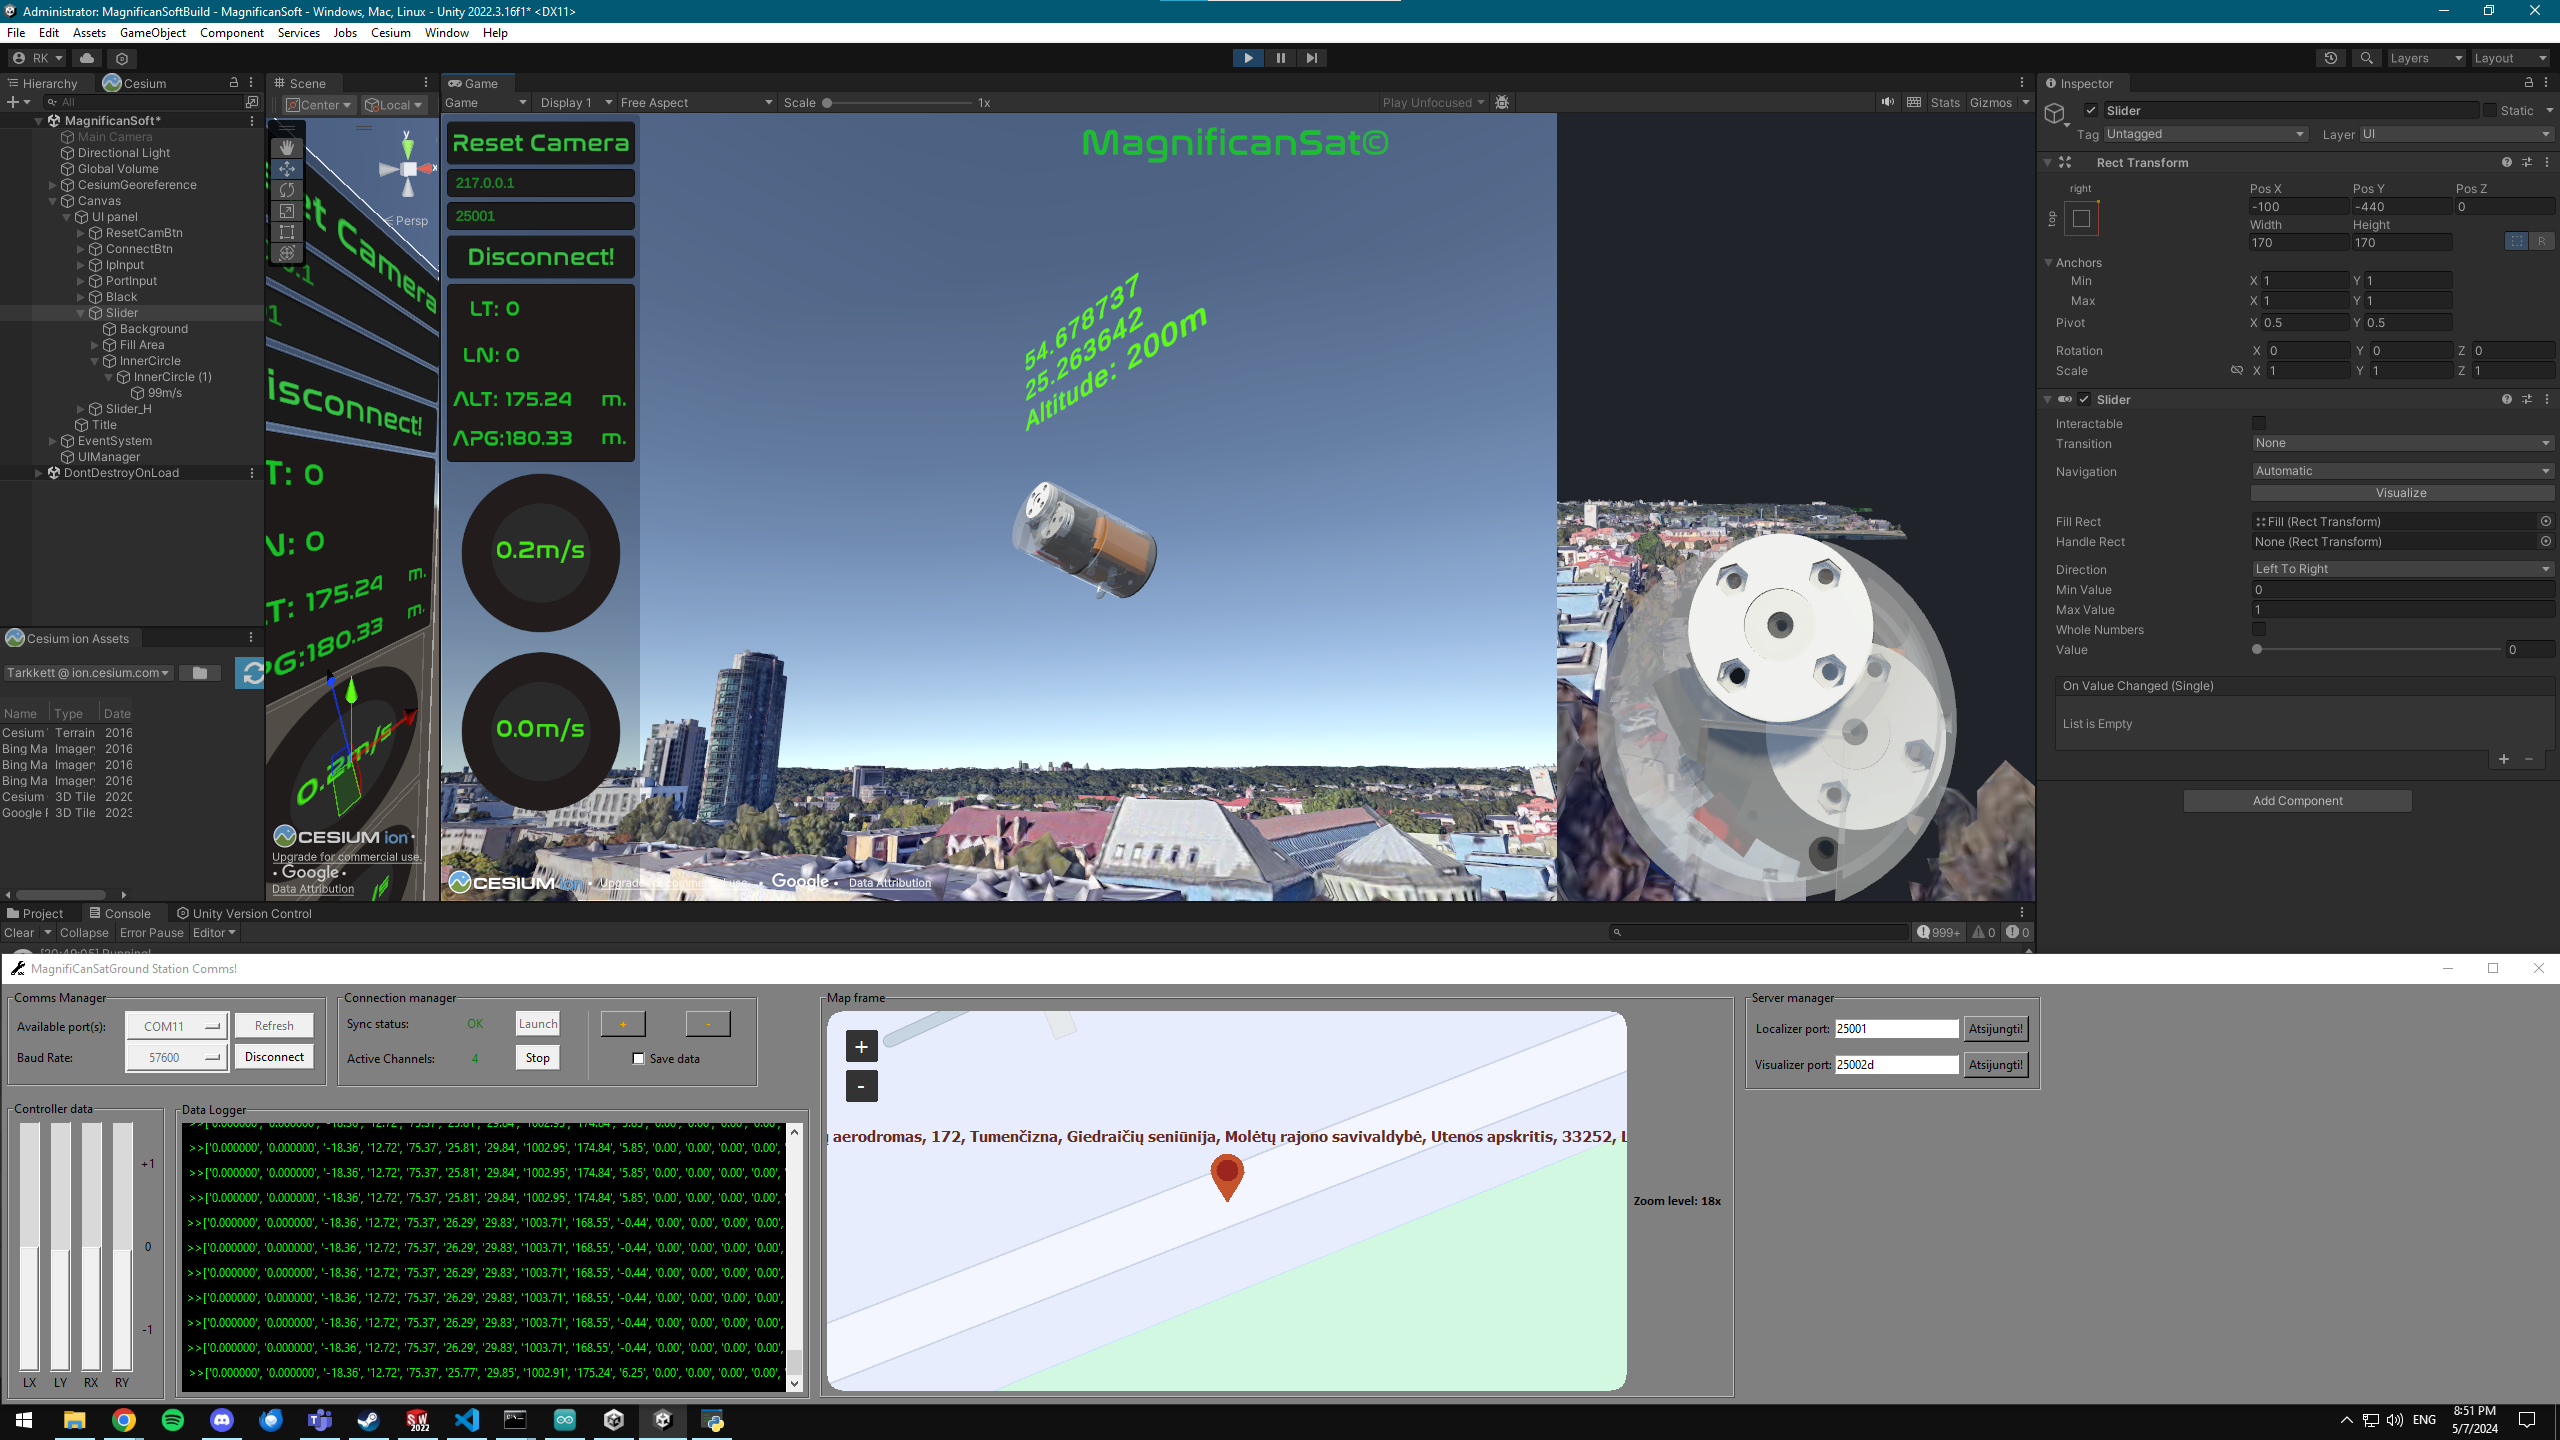Open Undo History icon near Layers
This screenshot has height=1440, width=2560.
pos(2330,58)
